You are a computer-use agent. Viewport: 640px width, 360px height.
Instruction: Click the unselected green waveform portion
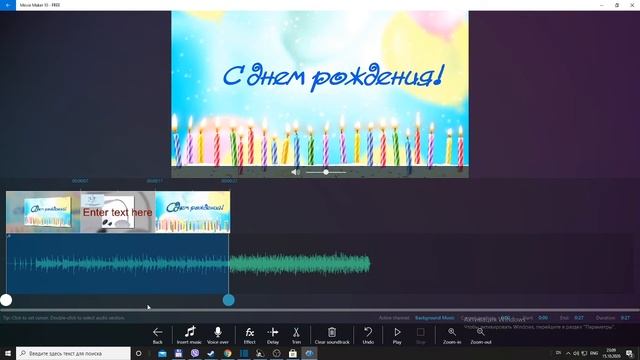click(300, 264)
